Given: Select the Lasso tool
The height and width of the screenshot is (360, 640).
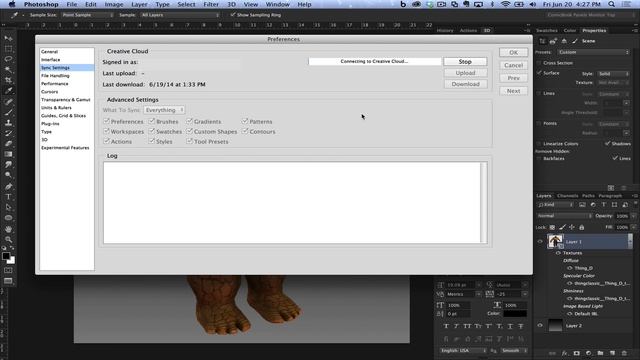Looking at the screenshot, I should coord(8,59).
